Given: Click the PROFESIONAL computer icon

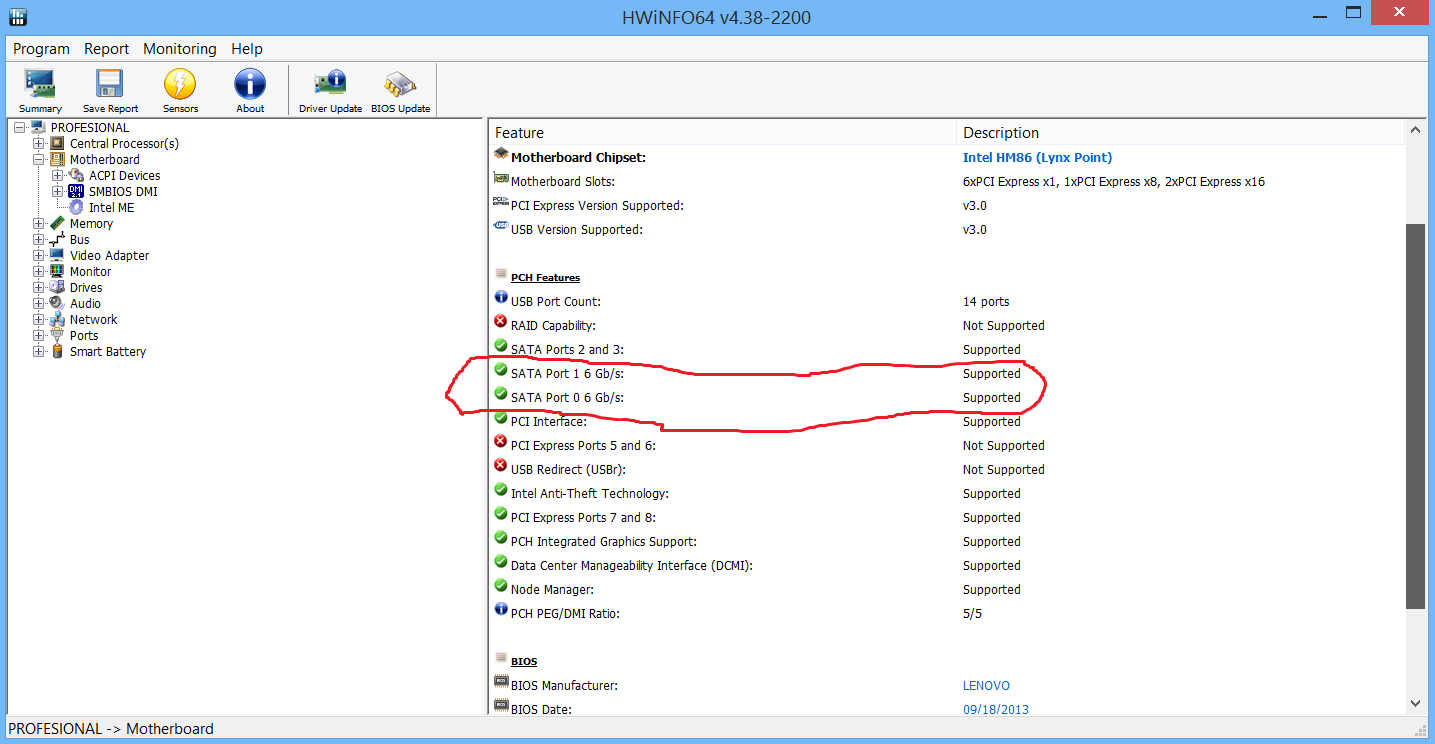Looking at the screenshot, I should coord(39,127).
